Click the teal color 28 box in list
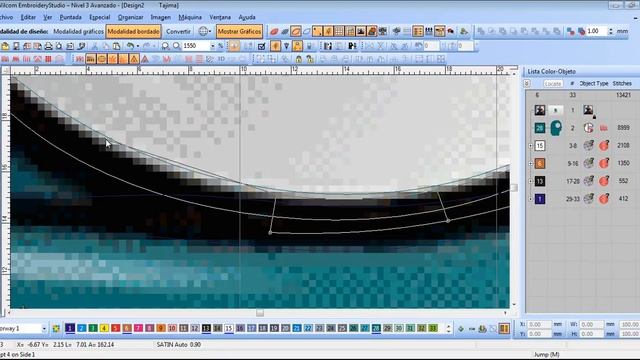This screenshot has width=640, height=360. point(540,128)
